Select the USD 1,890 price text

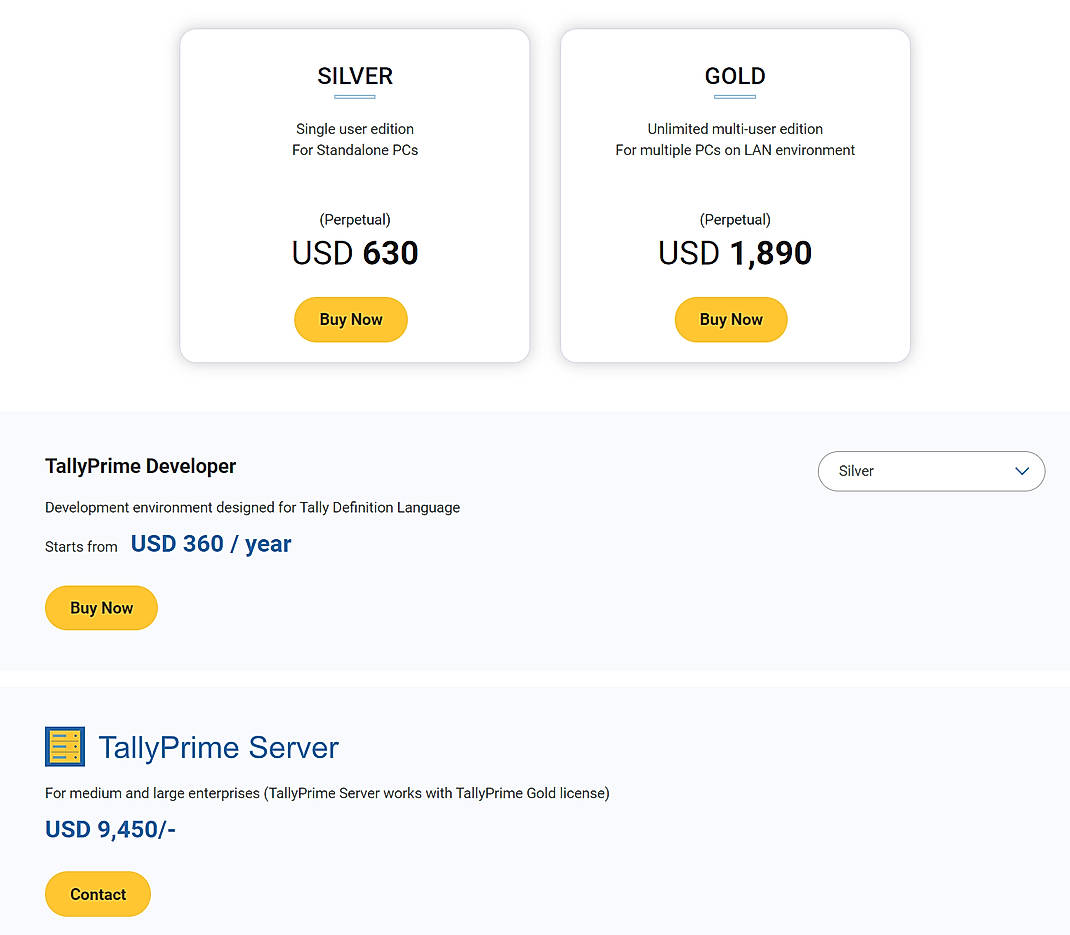(x=735, y=253)
